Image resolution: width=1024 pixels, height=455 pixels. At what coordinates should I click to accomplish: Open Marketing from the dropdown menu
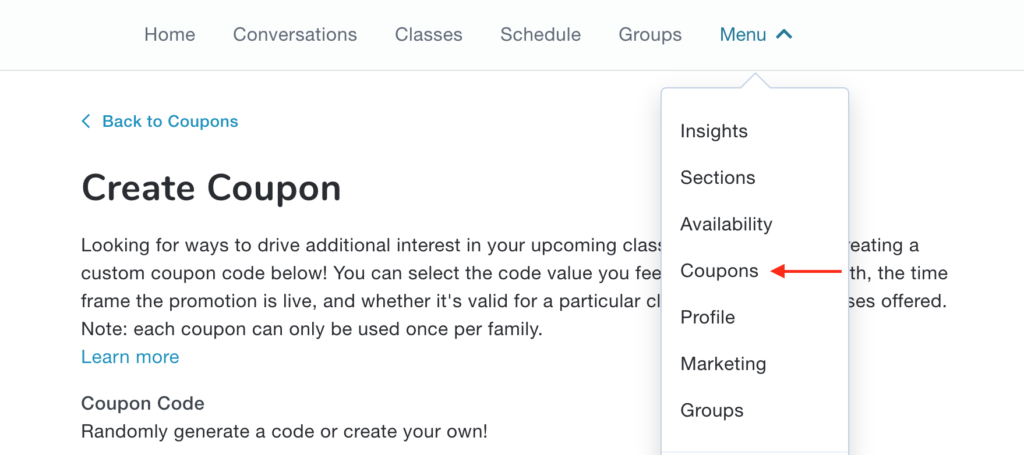pyautogui.click(x=723, y=364)
